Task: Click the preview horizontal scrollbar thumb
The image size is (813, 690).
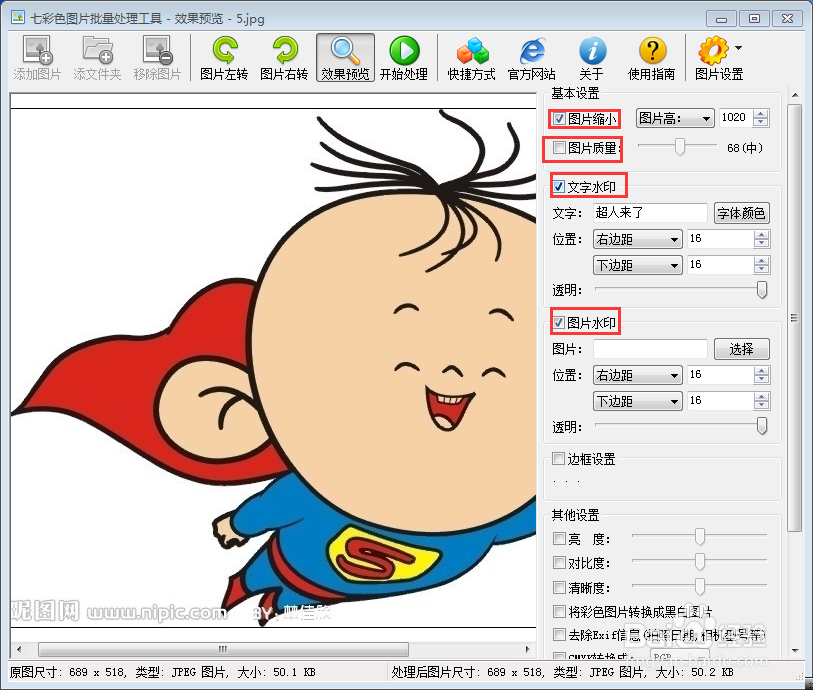Action: click(223, 649)
